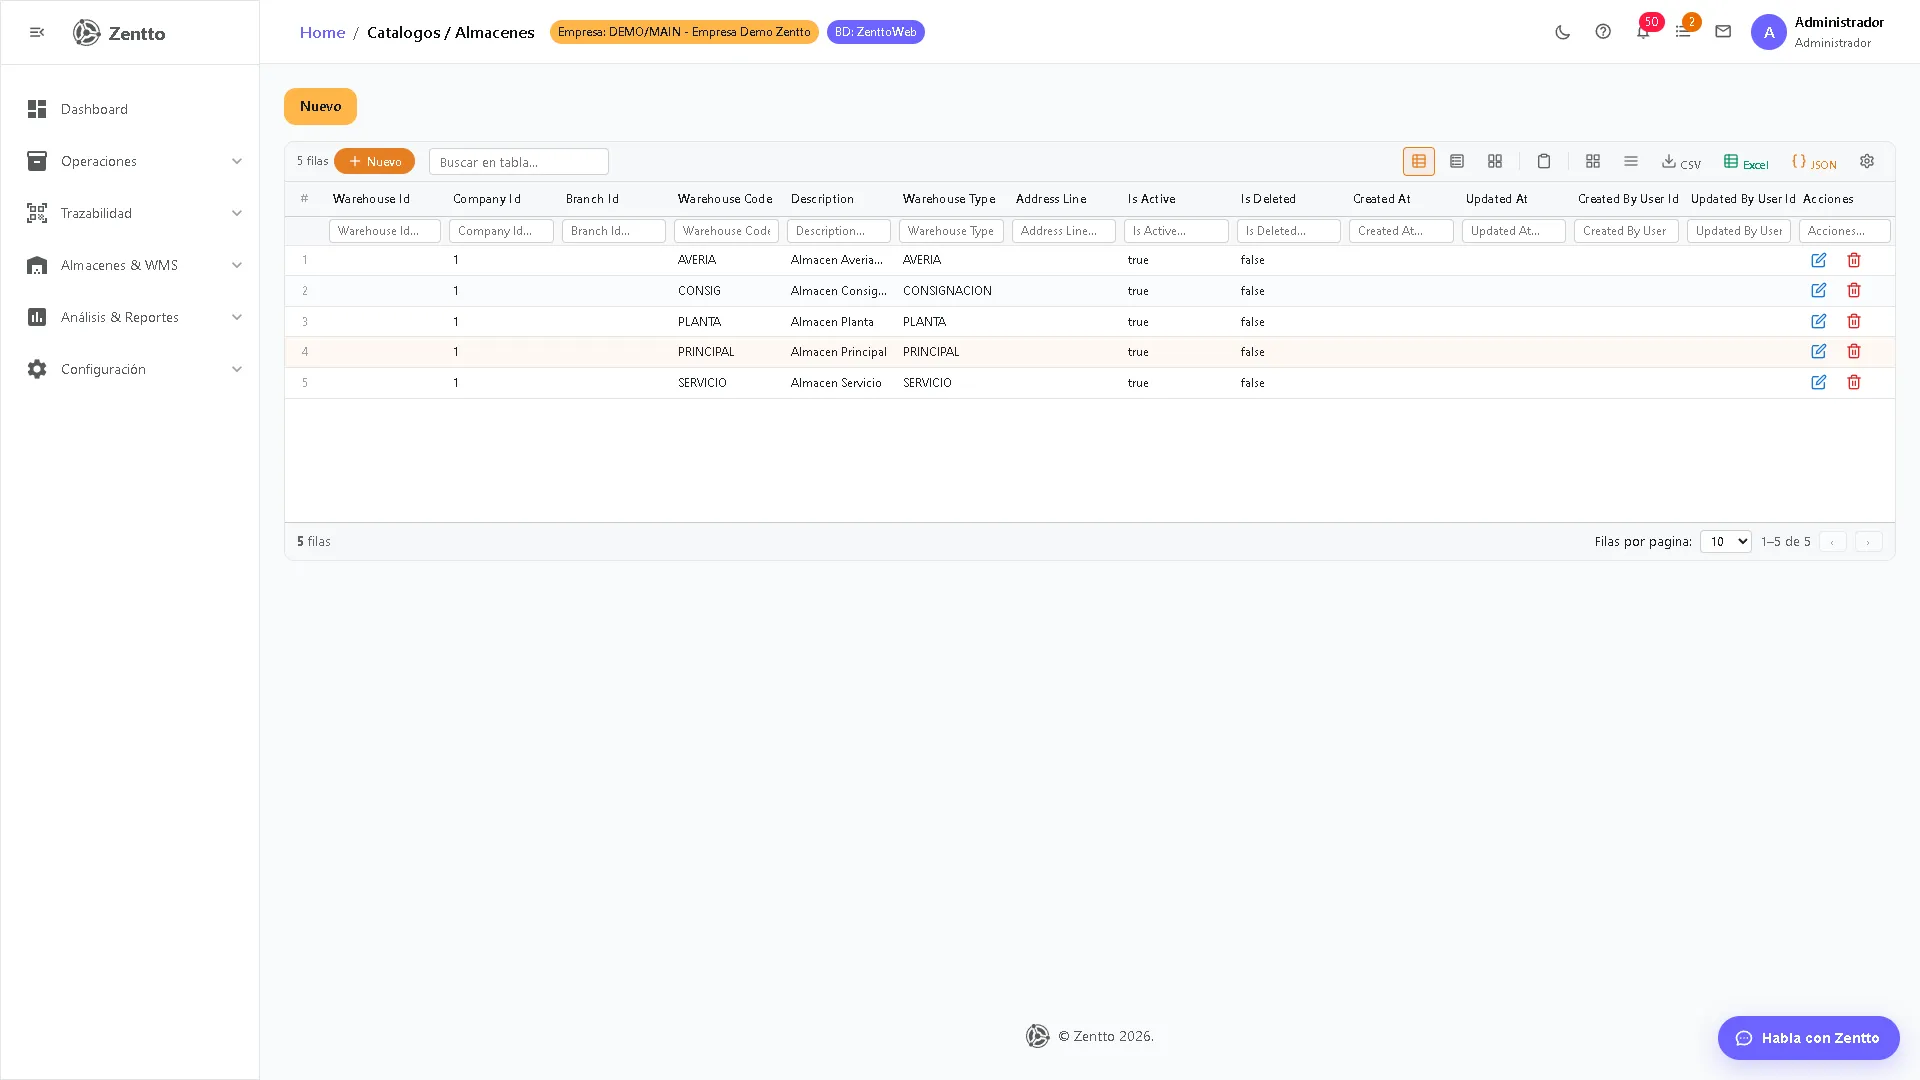The image size is (1920, 1080).
Task: Switch to the compact list view icon
Action: coord(1457,161)
